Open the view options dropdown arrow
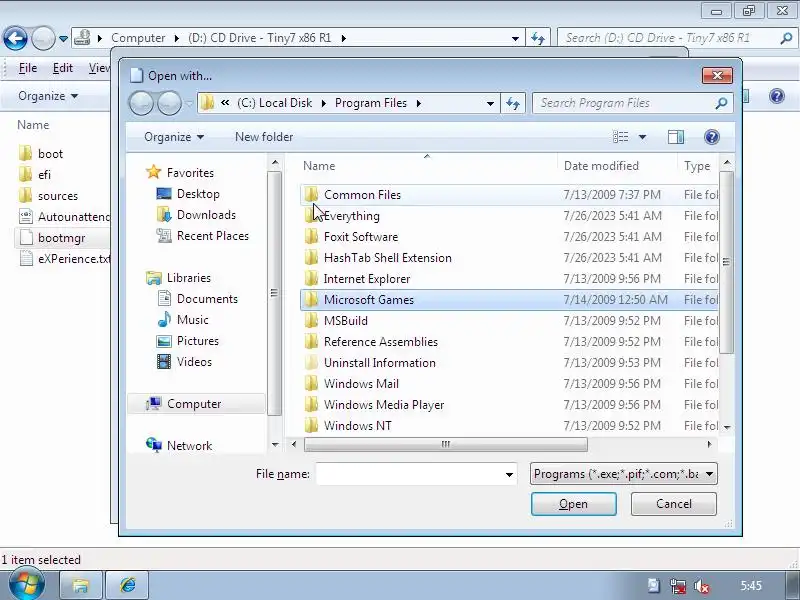This screenshot has width=800, height=600. (642, 137)
